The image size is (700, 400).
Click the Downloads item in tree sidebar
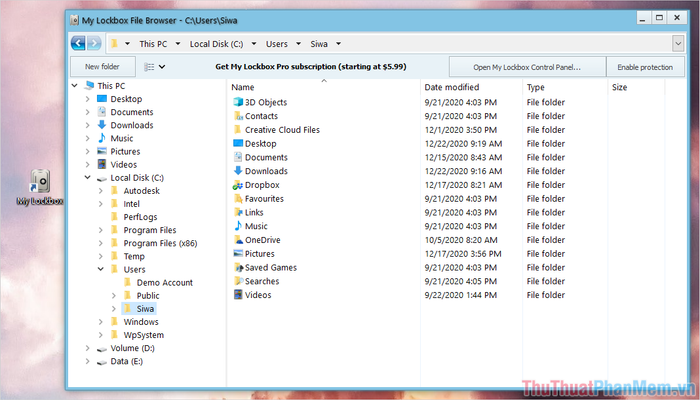click(x=132, y=125)
